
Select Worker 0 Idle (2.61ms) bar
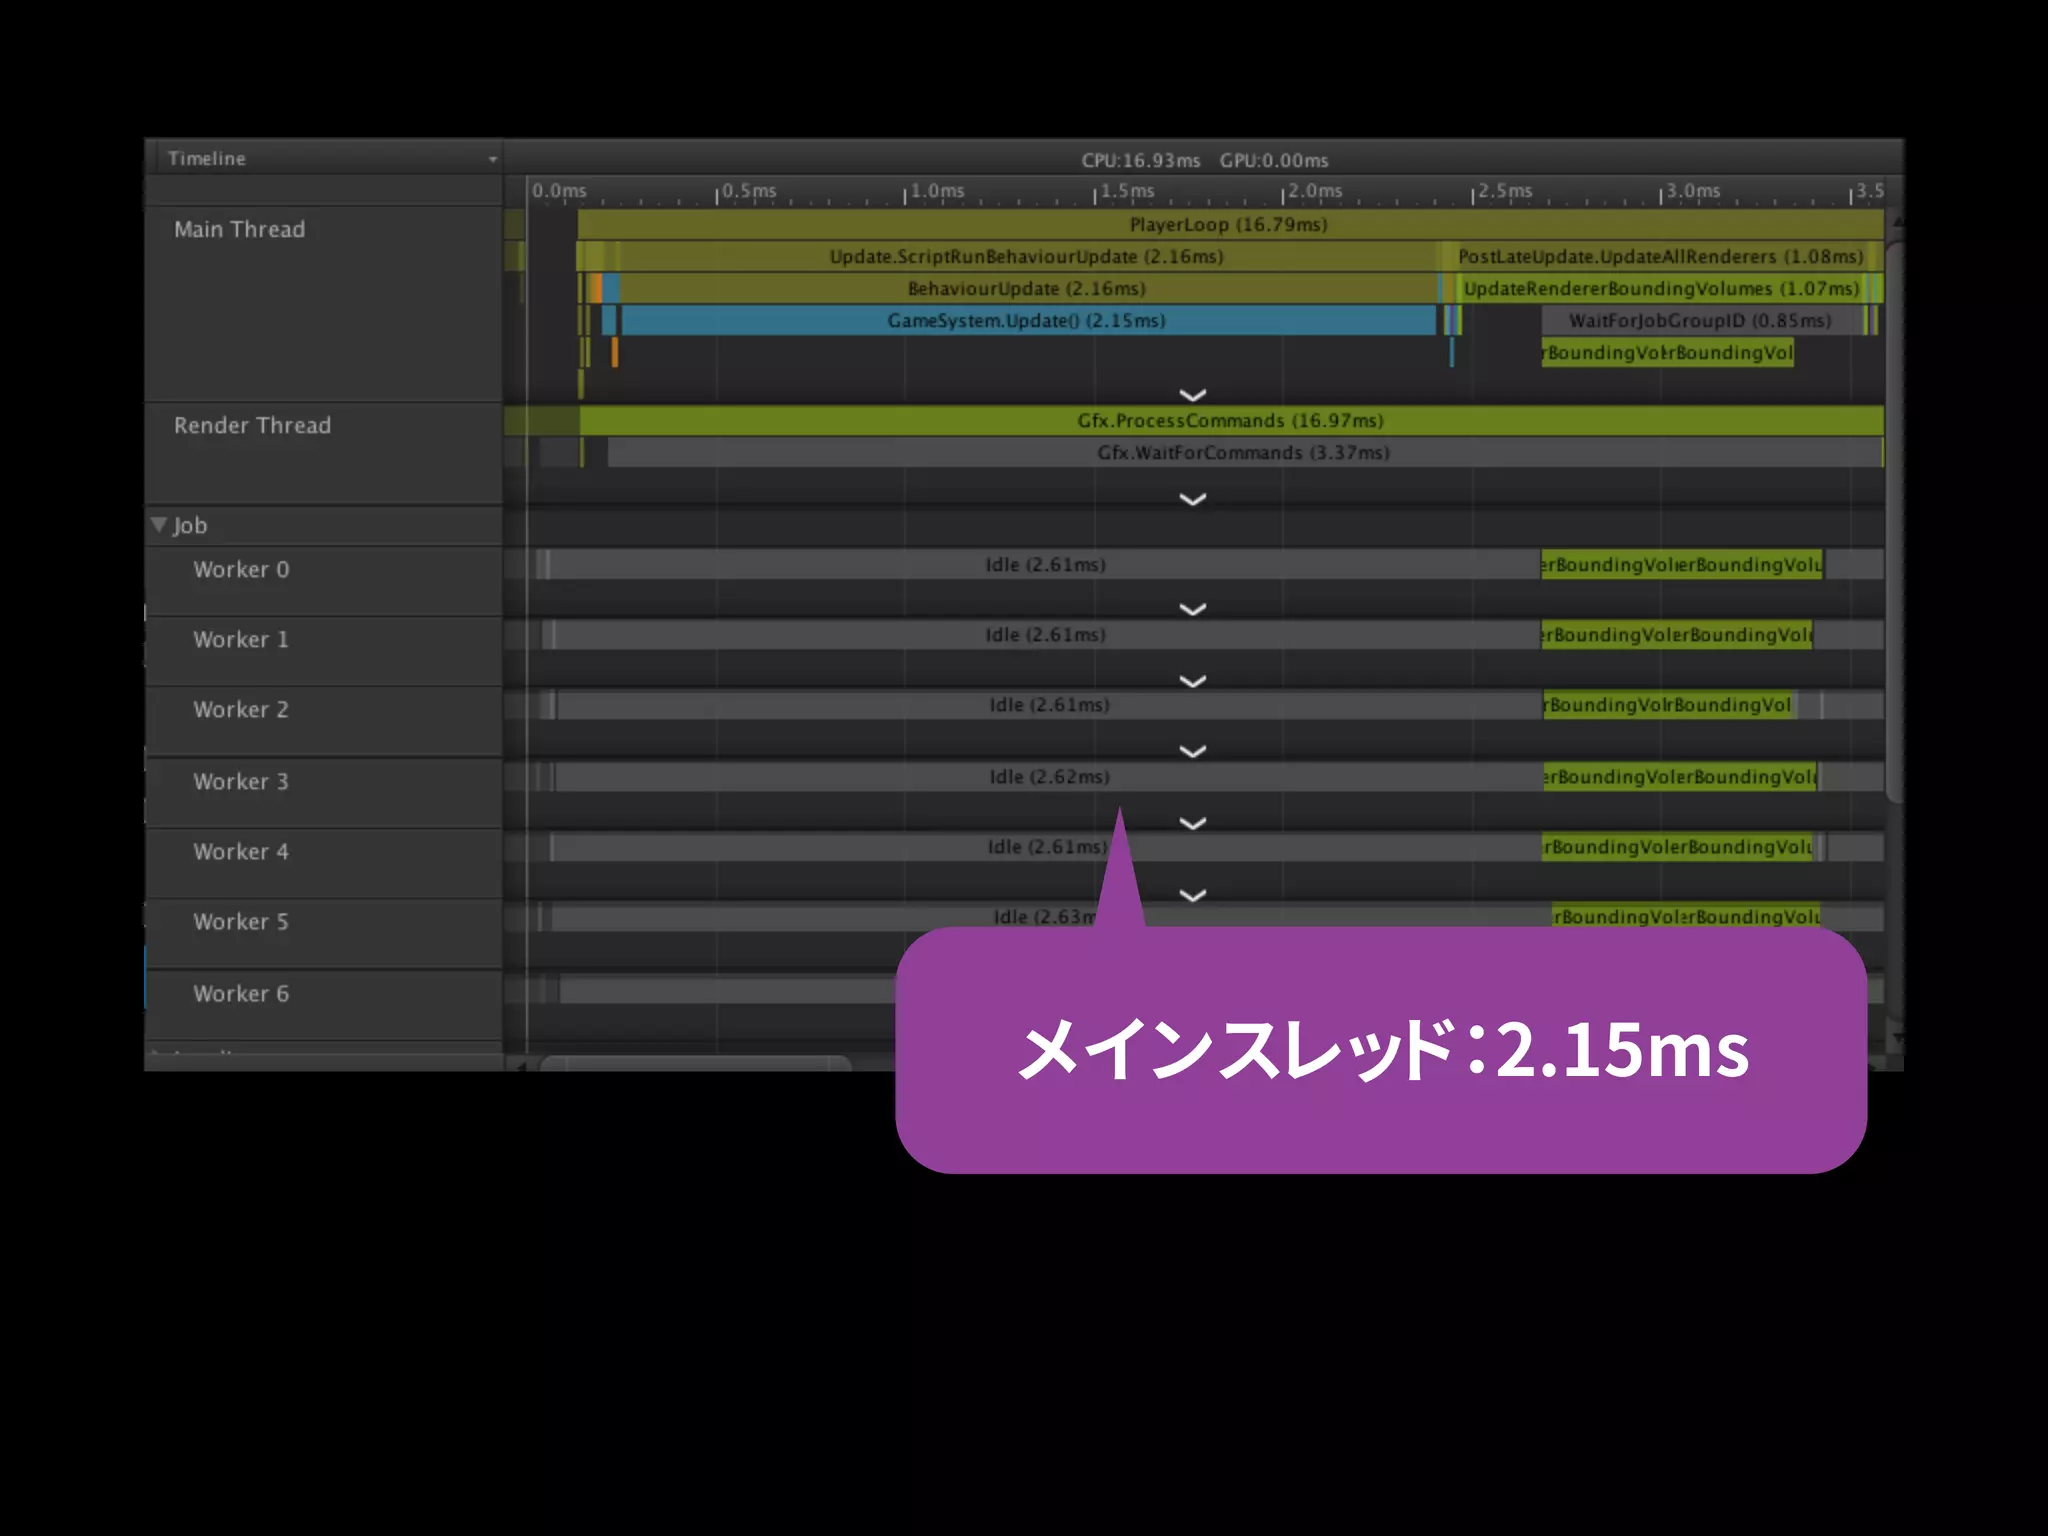[1045, 564]
